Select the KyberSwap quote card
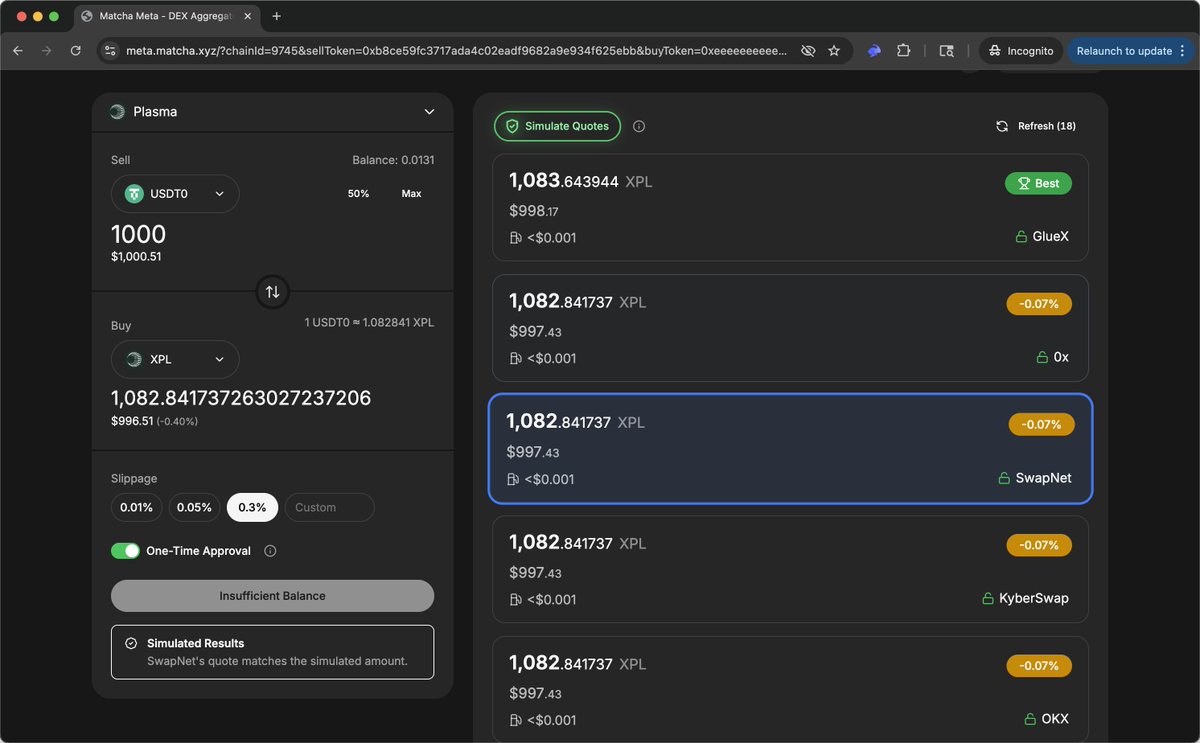Image resolution: width=1200 pixels, height=743 pixels. (x=790, y=569)
